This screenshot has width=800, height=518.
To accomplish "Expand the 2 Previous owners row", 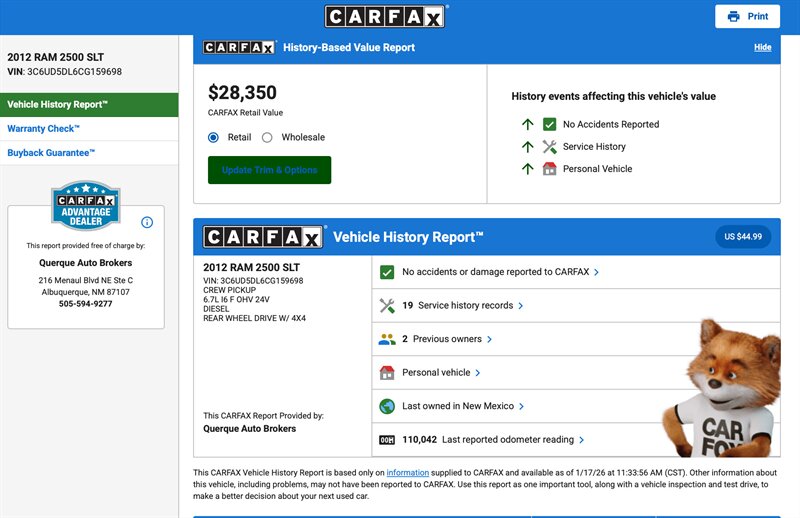I will coord(447,339).
